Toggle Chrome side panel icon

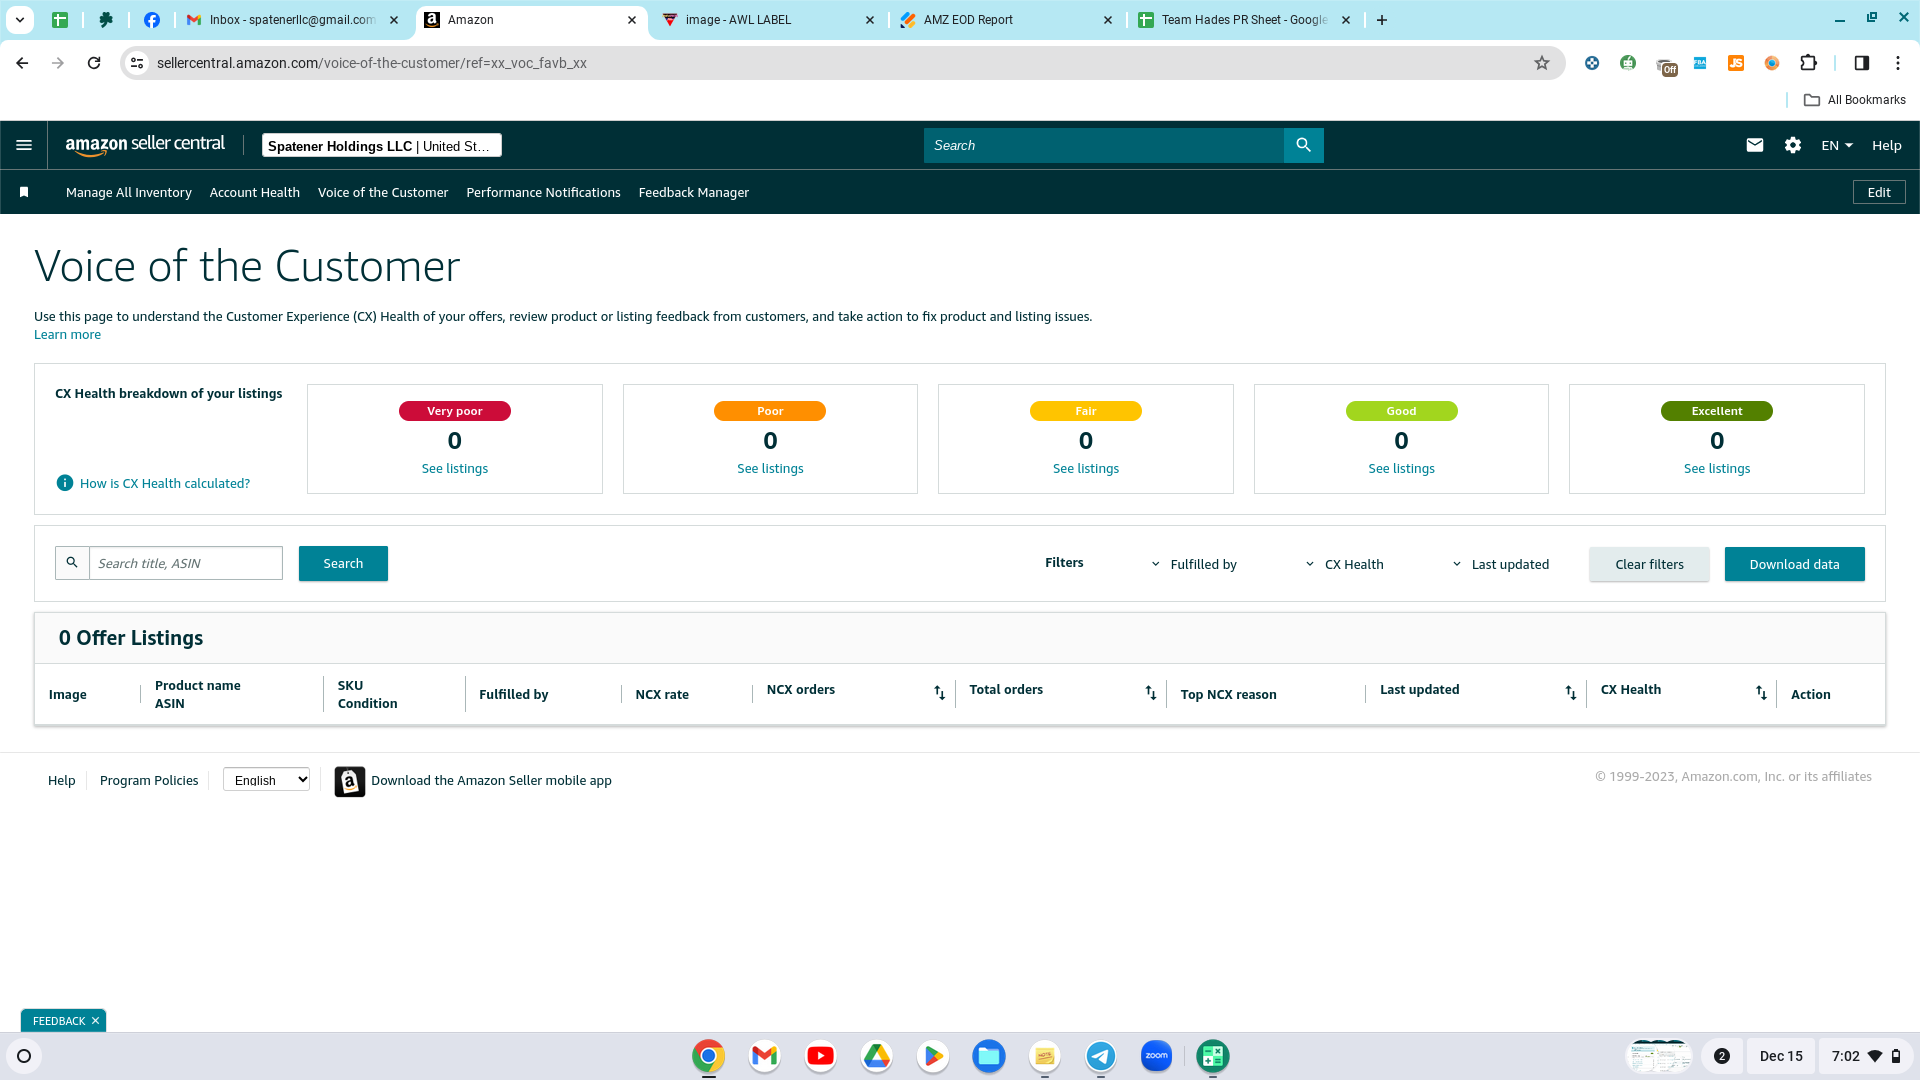click(1861, 63)
